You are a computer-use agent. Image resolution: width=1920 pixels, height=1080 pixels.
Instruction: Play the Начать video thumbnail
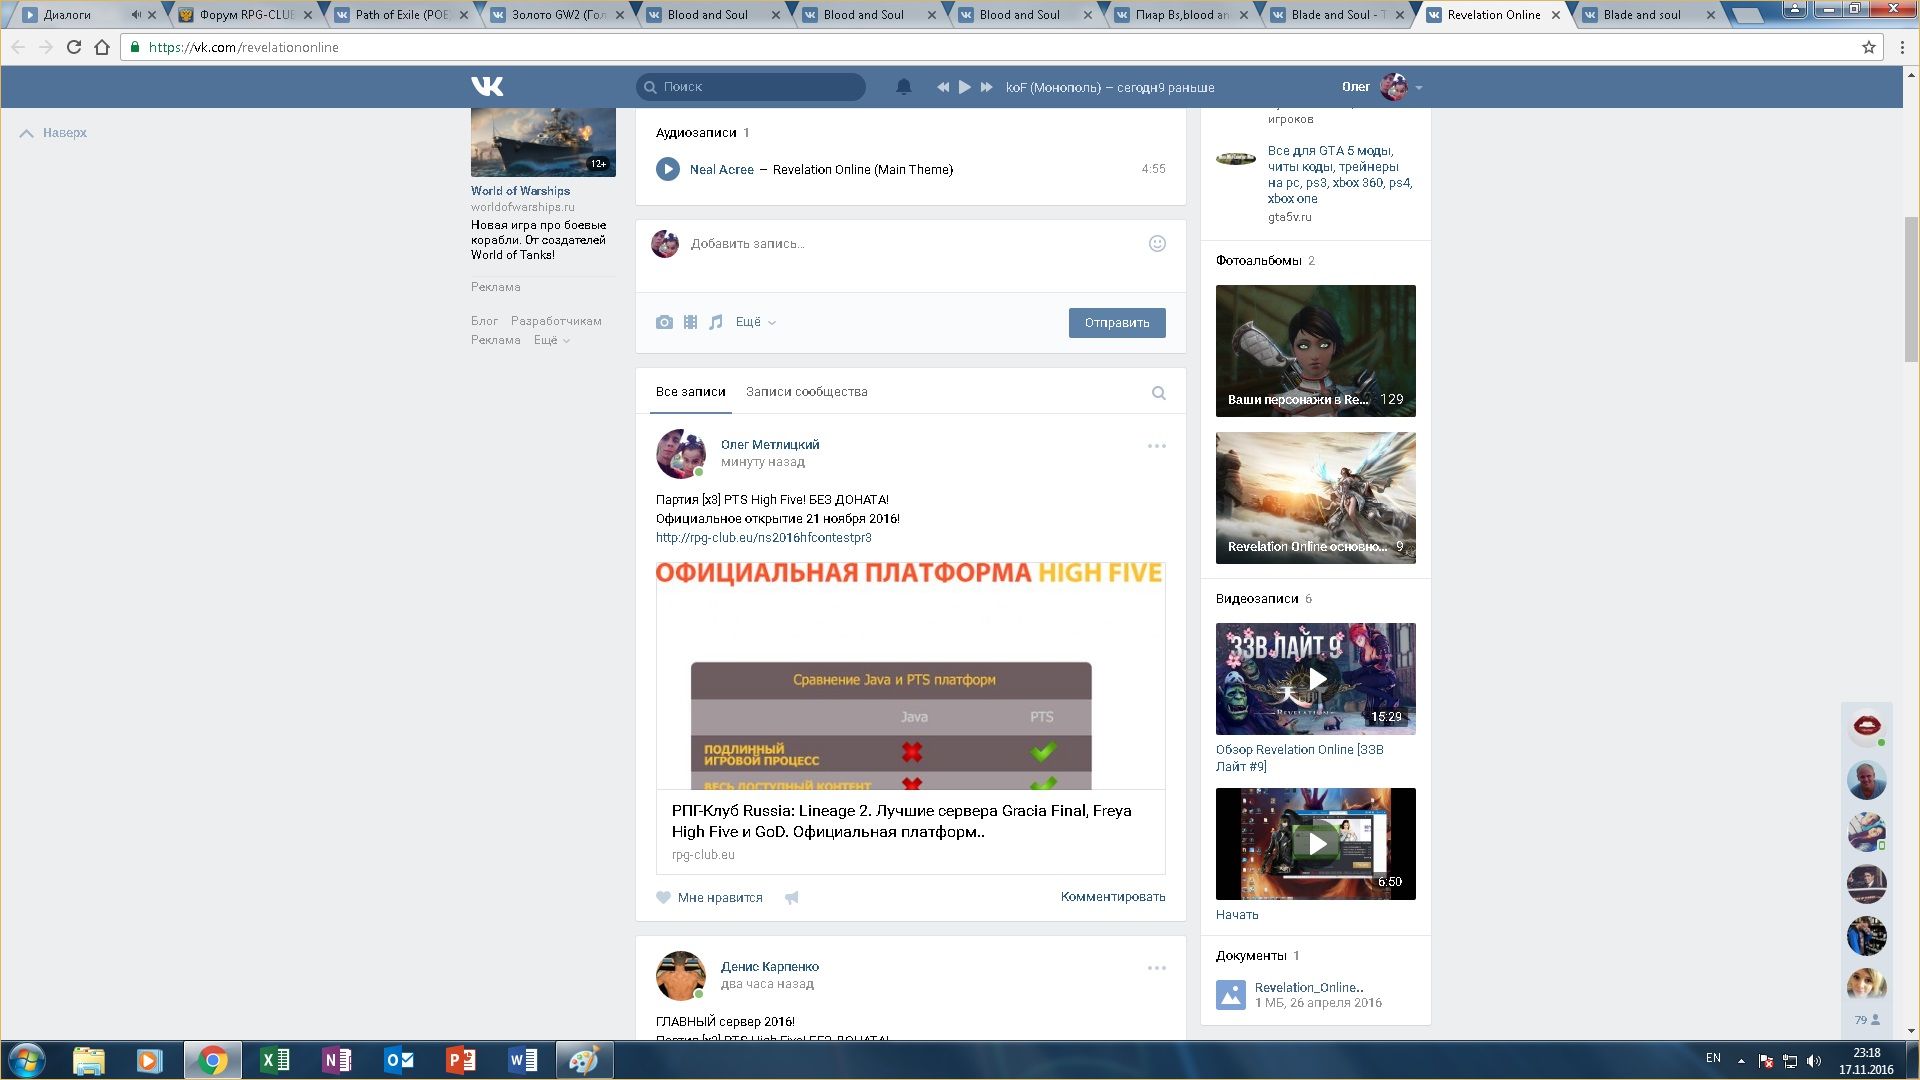pyautogui.click(x=1315, y=844)
